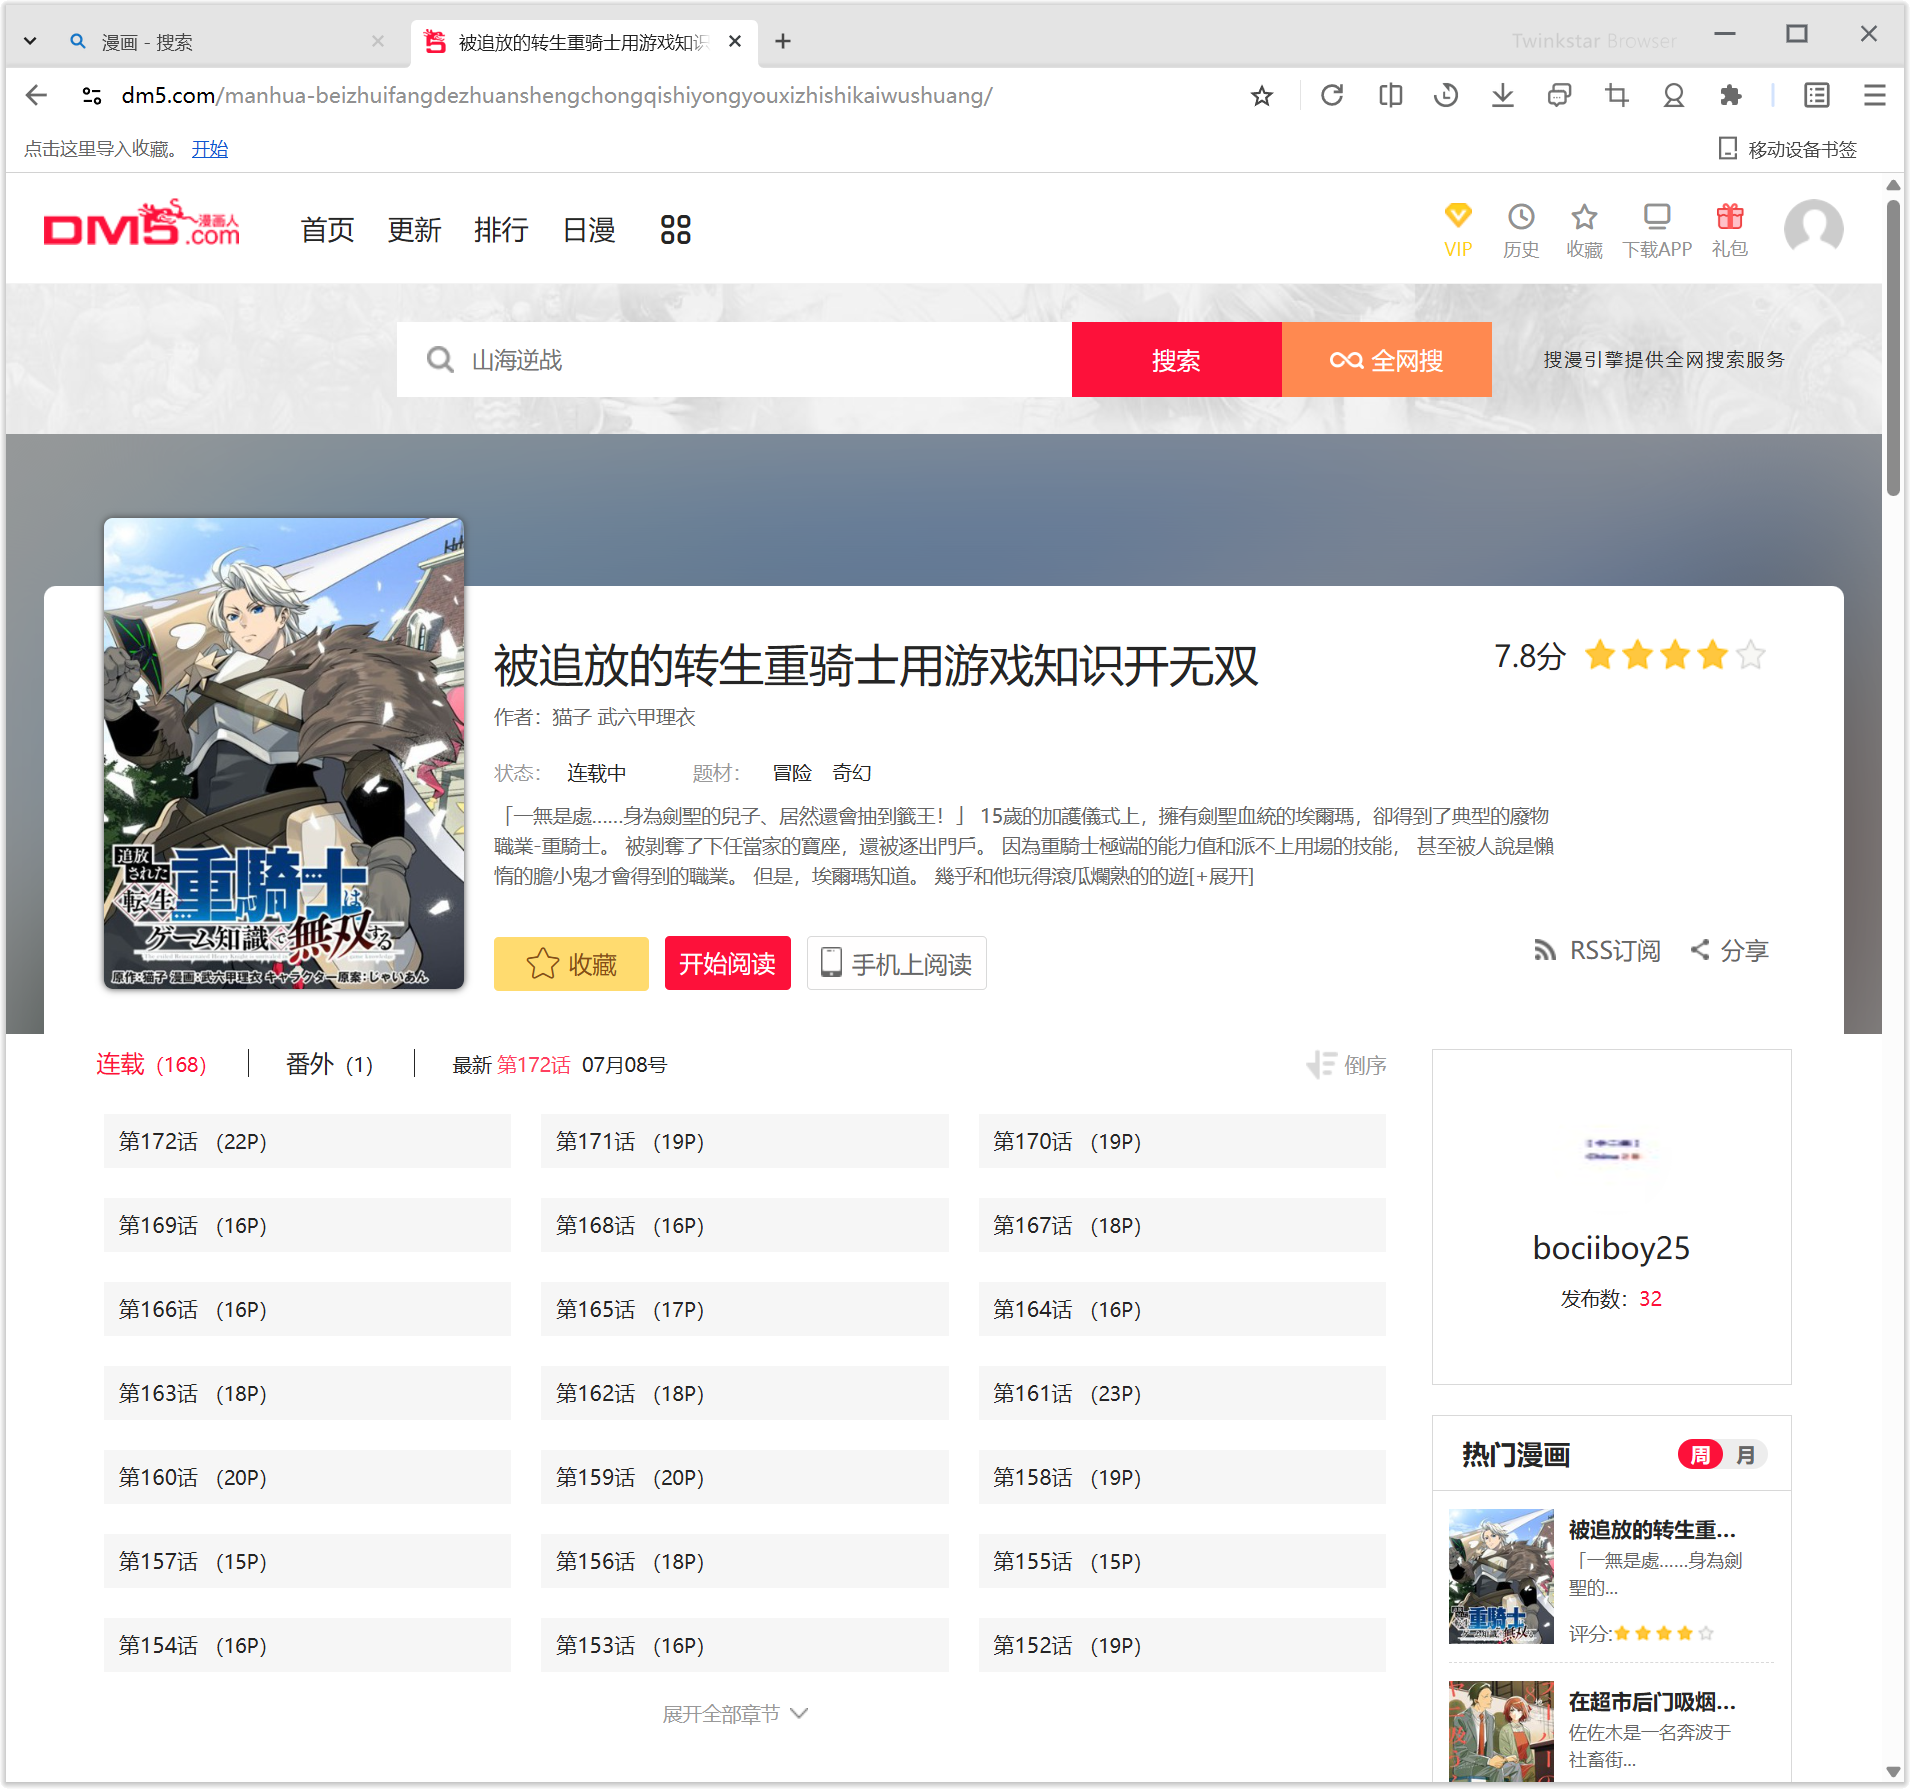This screenshot has height=1789, width=1910.
Task: Open the site information icon in address bar
Action: [92, 95]
